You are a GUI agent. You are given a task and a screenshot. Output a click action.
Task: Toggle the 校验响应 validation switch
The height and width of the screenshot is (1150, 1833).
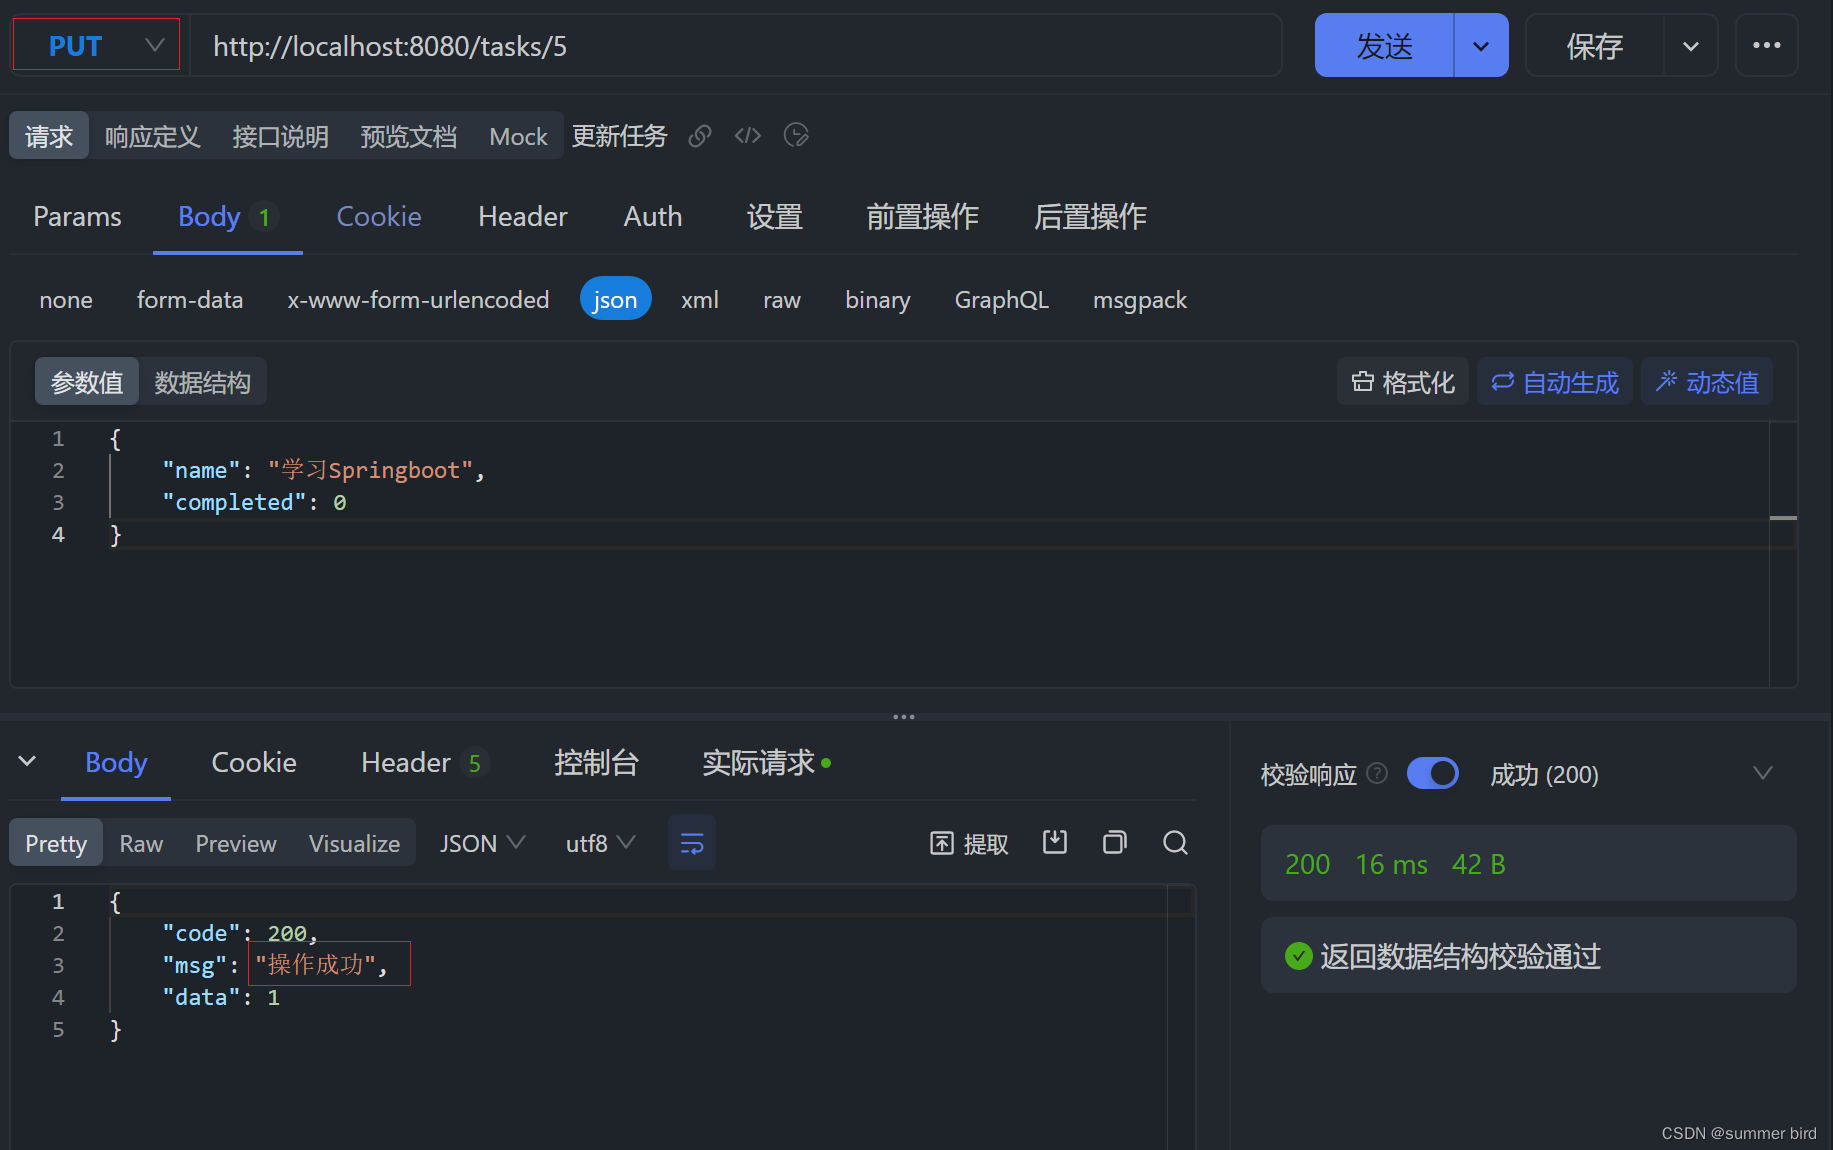coord(1432,773)
